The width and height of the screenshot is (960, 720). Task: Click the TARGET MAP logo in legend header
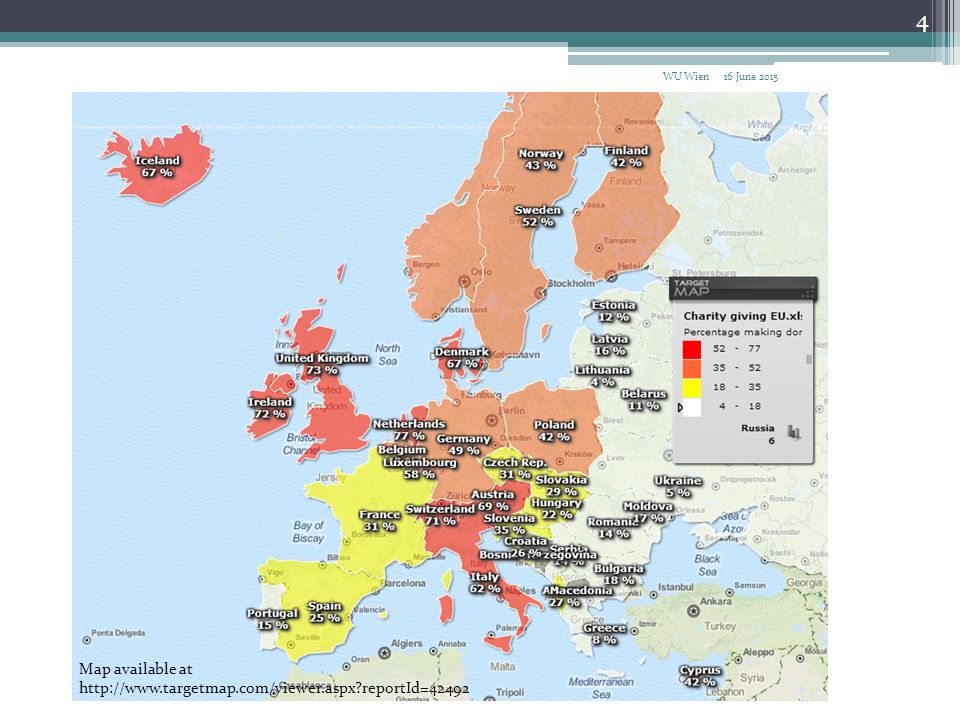tap(691, 288)
